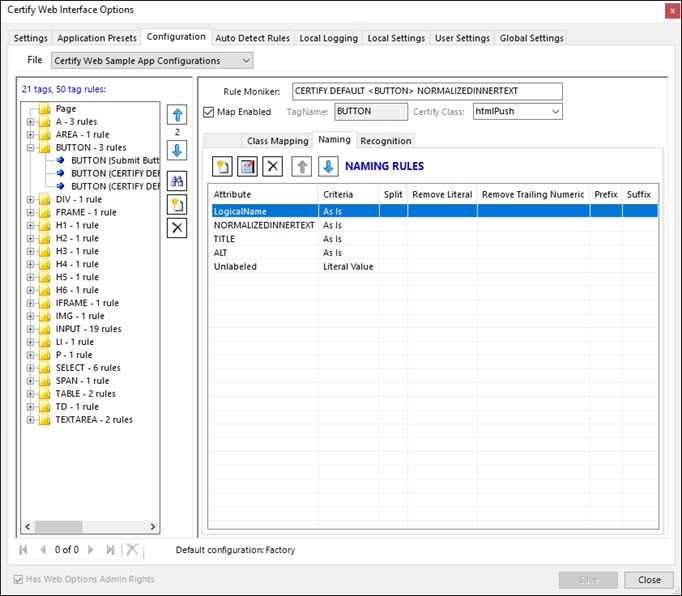Move selected tag rule up with blue up arrow
The height and width of the screenshot is (596, 682).
(177, 115)
